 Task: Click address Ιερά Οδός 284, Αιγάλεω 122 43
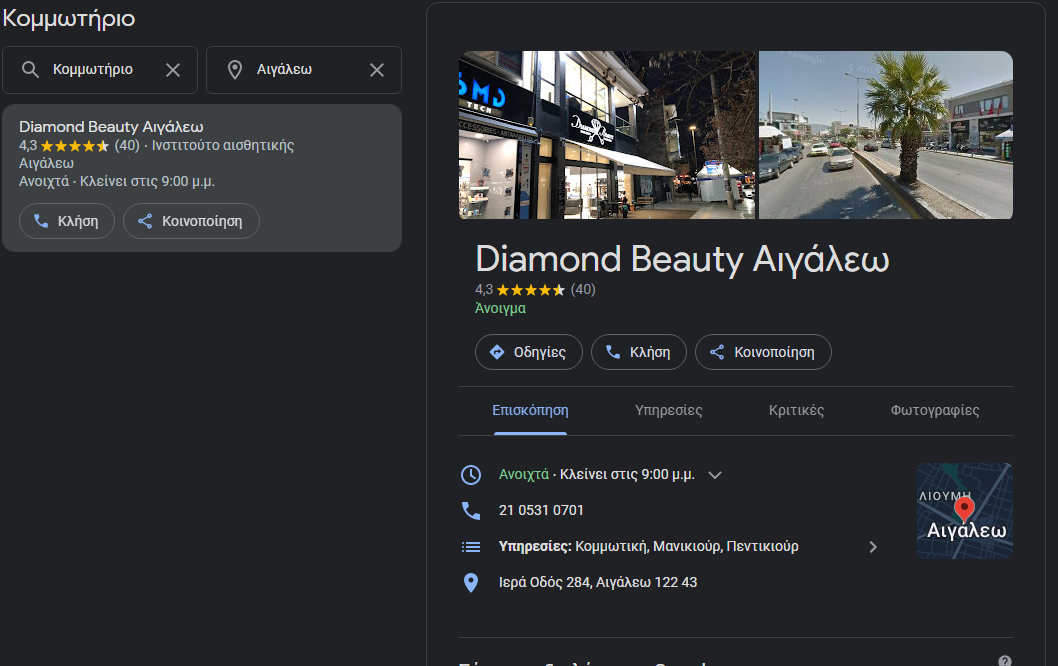pyautogui.click(x=598, y=582)
